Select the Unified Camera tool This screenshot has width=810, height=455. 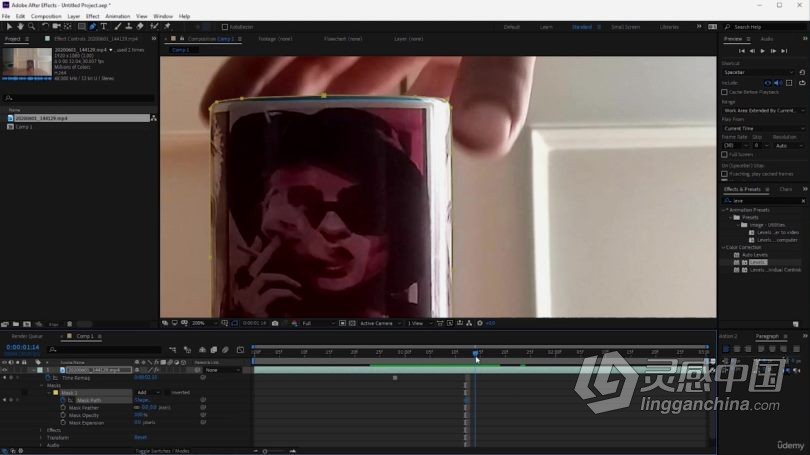click(56, 26)
